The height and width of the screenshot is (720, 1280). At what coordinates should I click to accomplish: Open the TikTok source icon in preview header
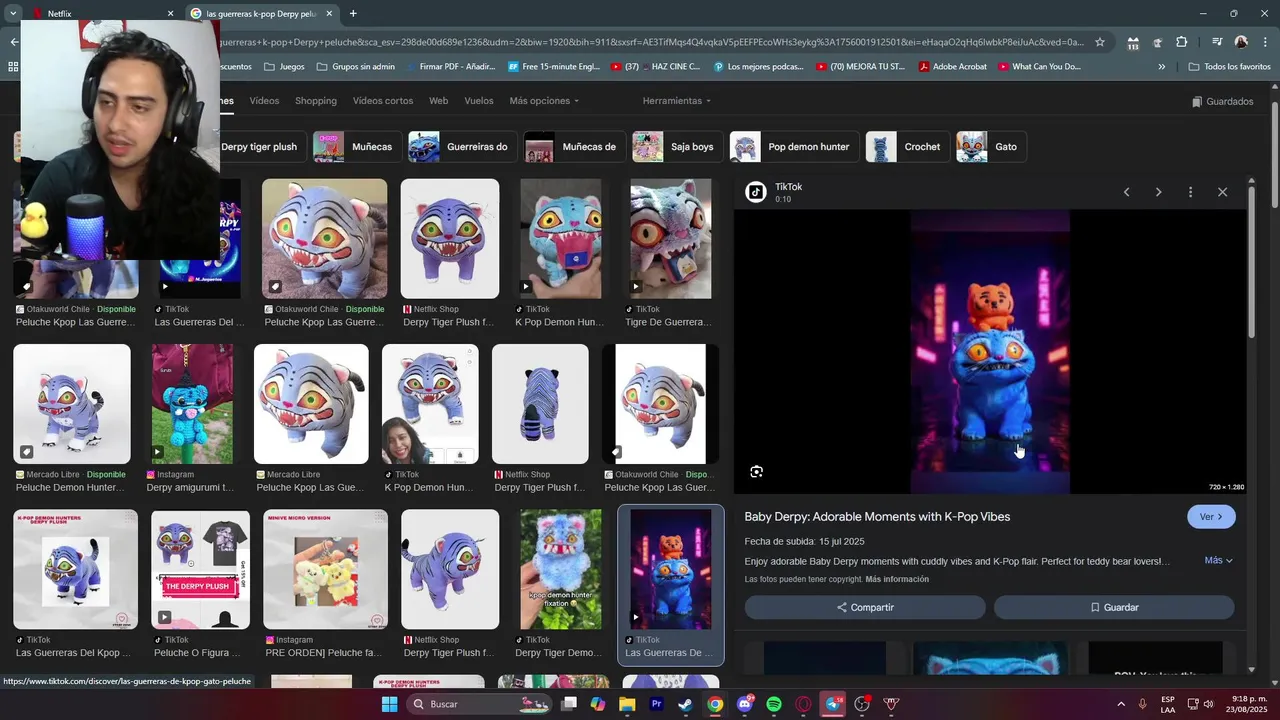coord(756,192)
